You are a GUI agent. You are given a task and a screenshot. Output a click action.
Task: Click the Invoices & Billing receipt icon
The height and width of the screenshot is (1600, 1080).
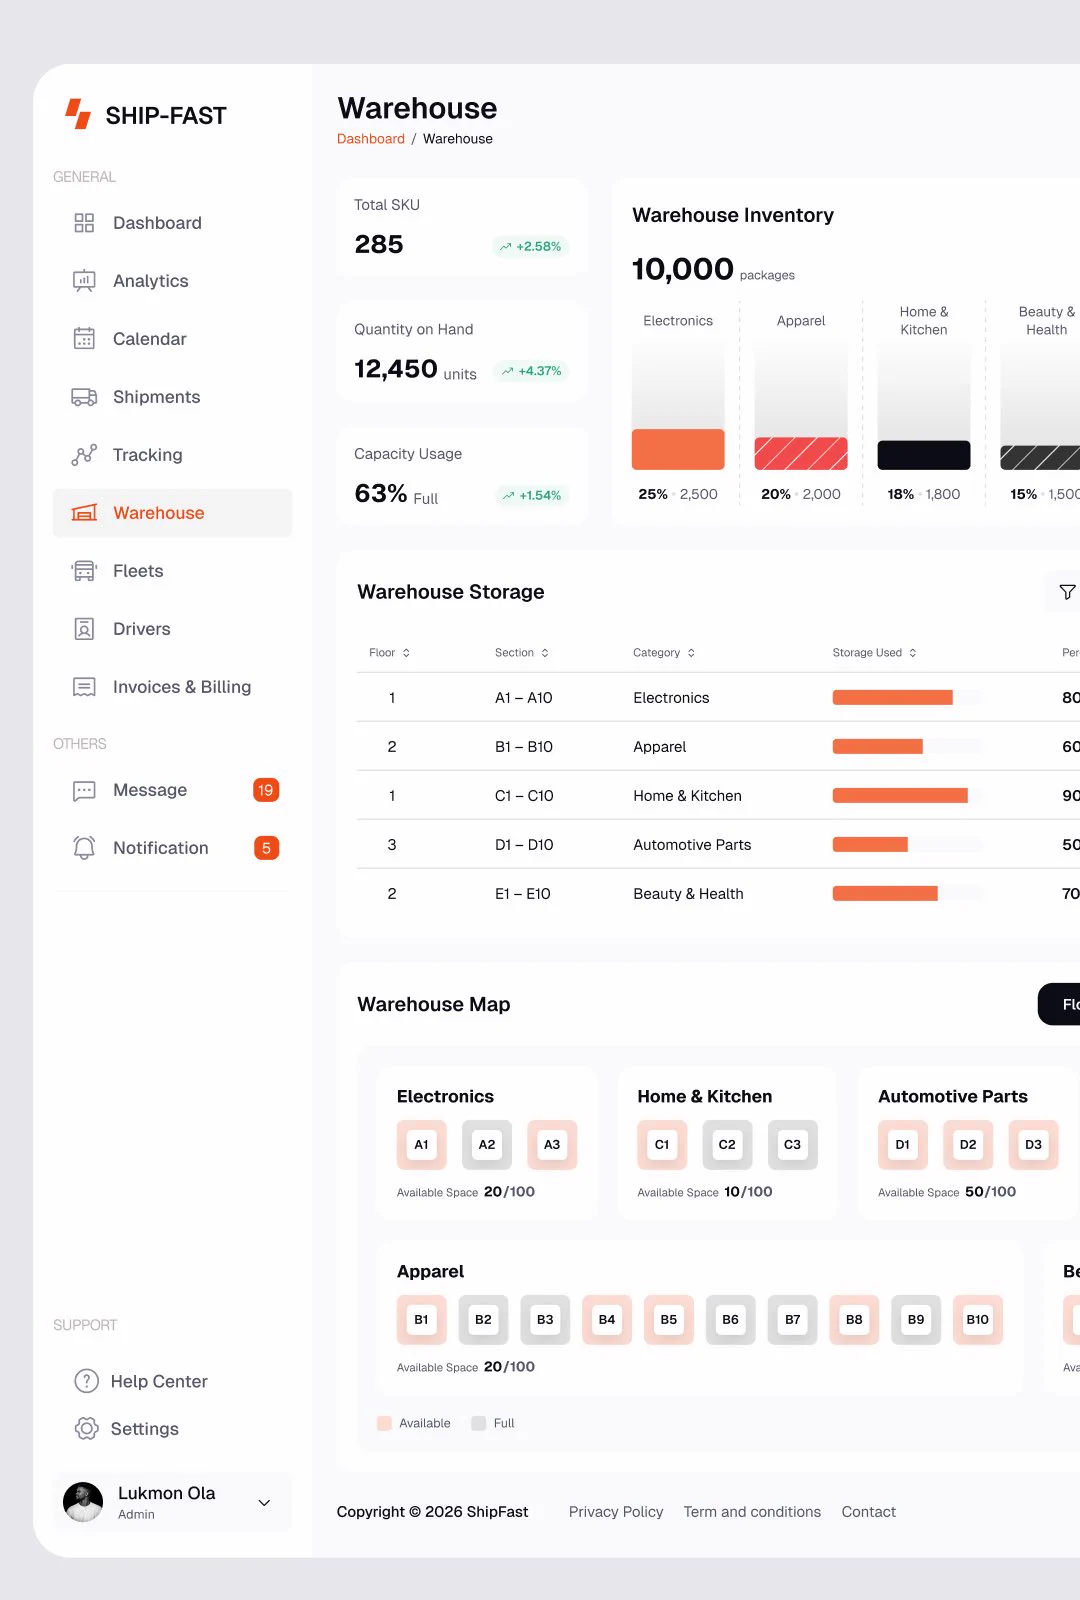point(84,687)
